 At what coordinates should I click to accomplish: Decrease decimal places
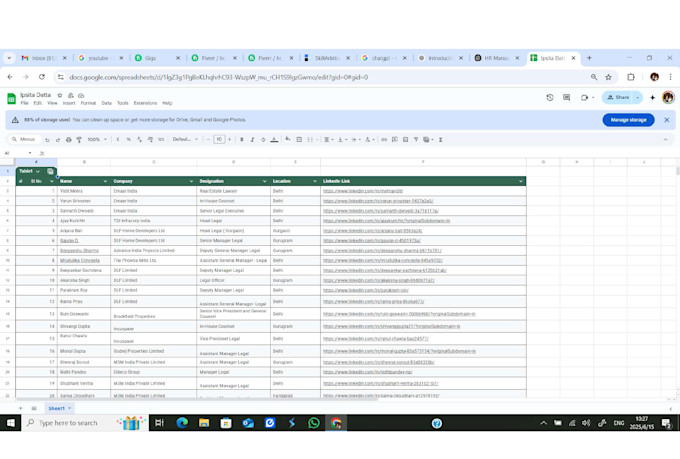139,140
